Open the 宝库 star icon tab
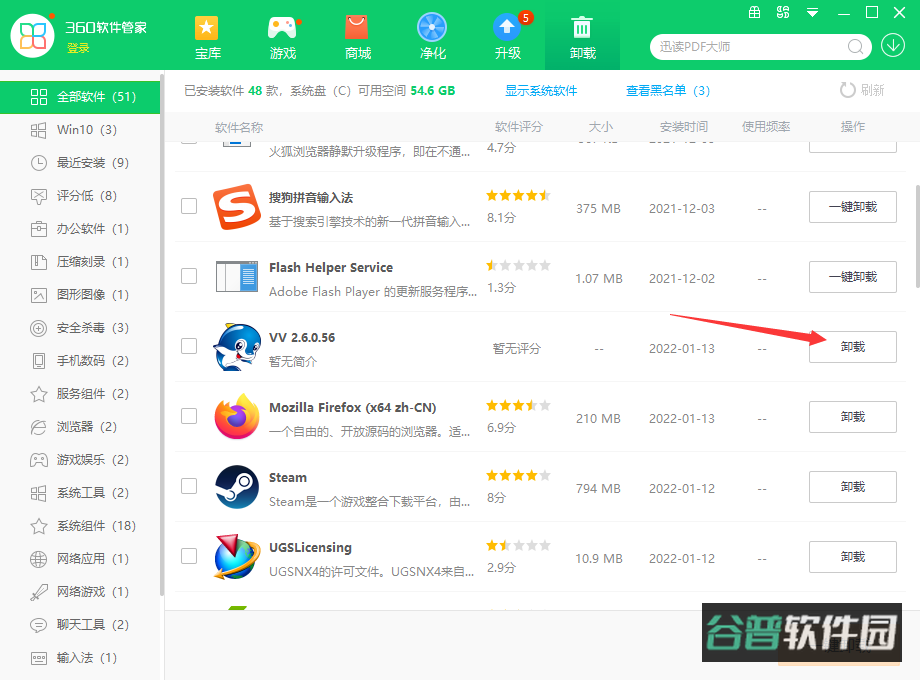This screenshot has height=680, width=920. tap(207, 38)
